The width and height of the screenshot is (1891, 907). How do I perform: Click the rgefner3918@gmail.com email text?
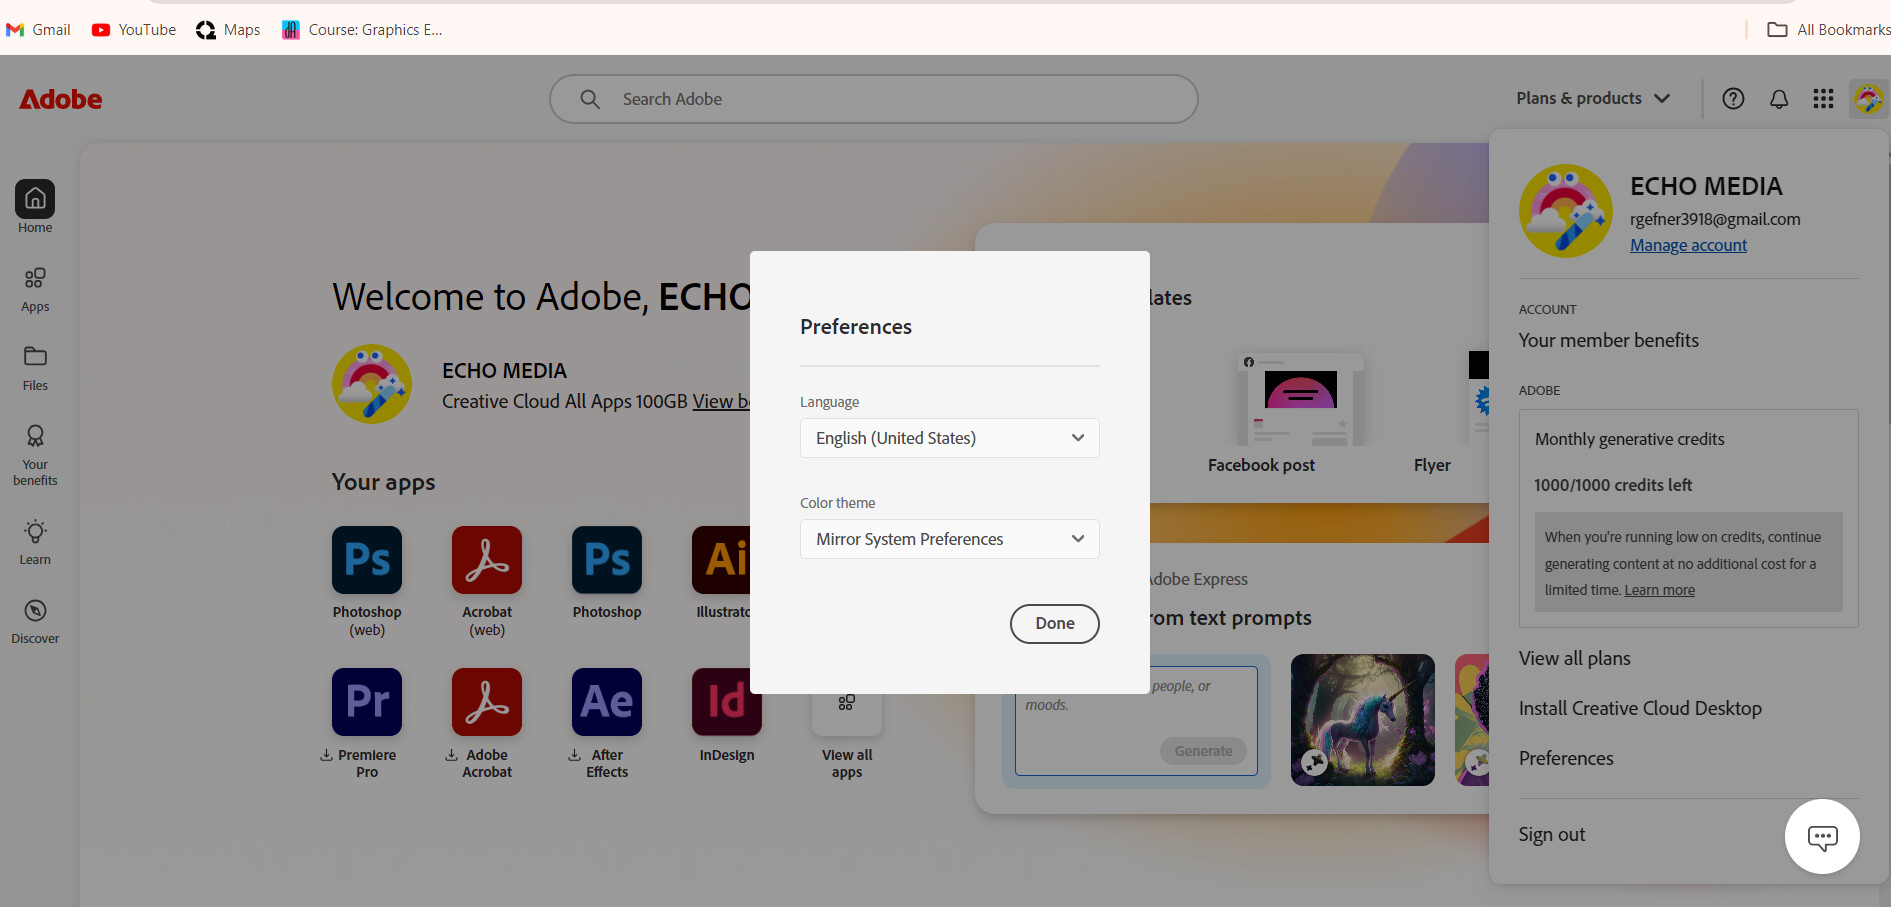pyautogui.click(x=1715, y=219)
